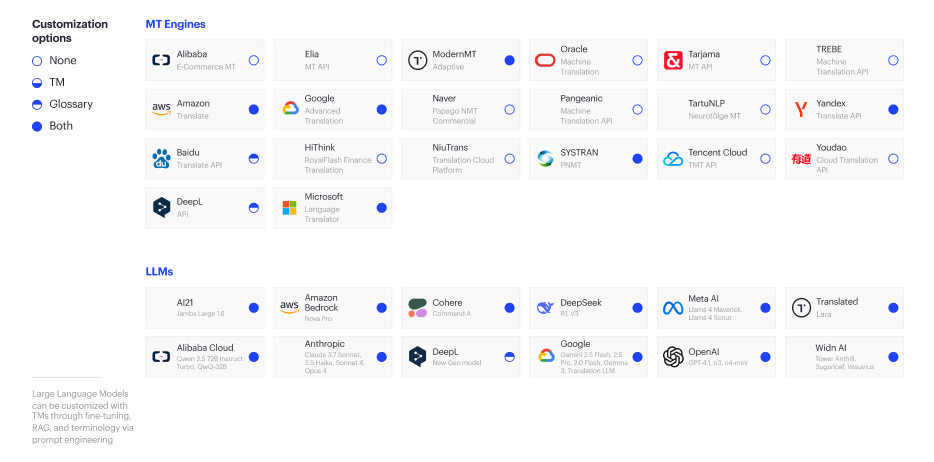The width and height of the screenshot is (934, 462).
Task: Click the Cohere logo
Action: 418,308
